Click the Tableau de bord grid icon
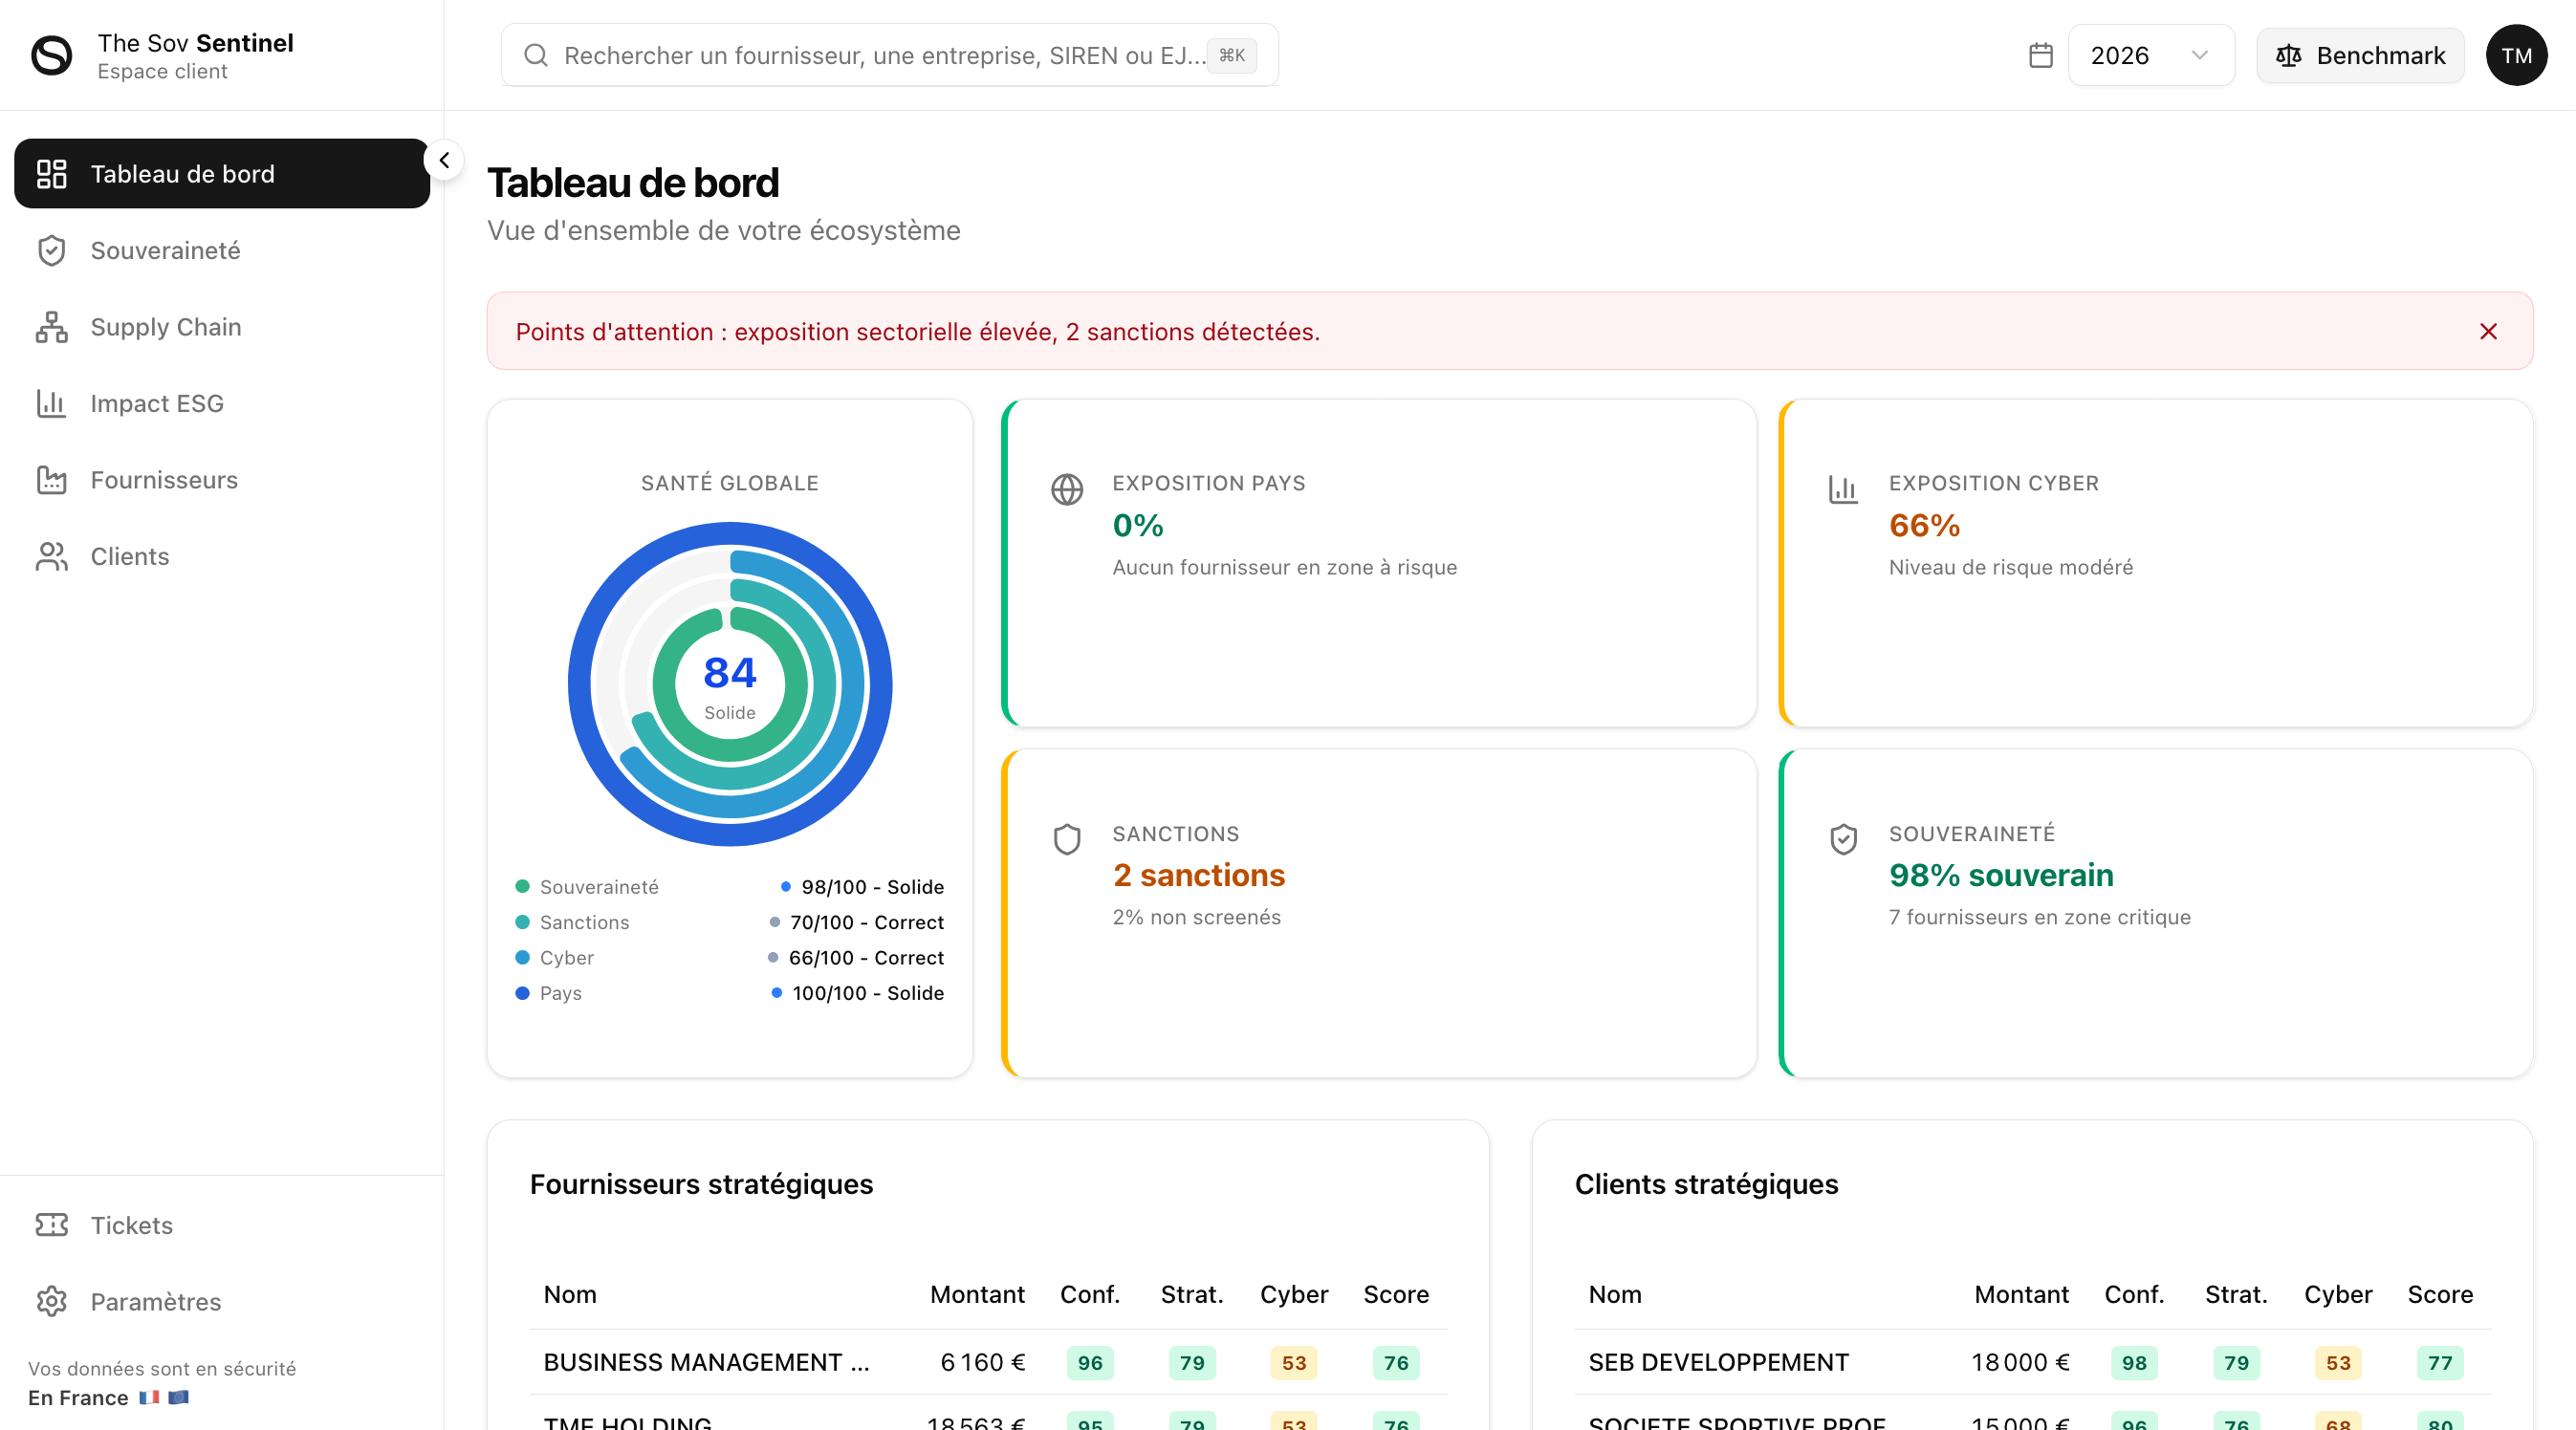 52,174
